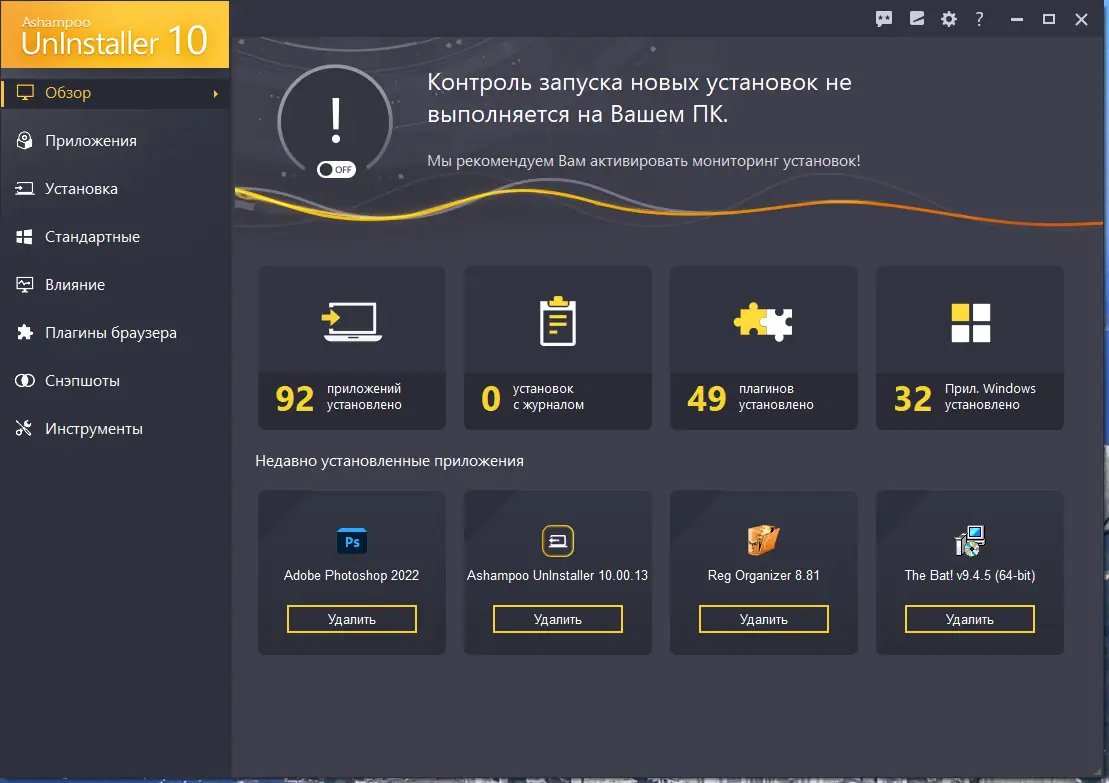The height and width of the screenshot is (783, 1109).
Task: Open the Приложения section
Action: point(115,141)
